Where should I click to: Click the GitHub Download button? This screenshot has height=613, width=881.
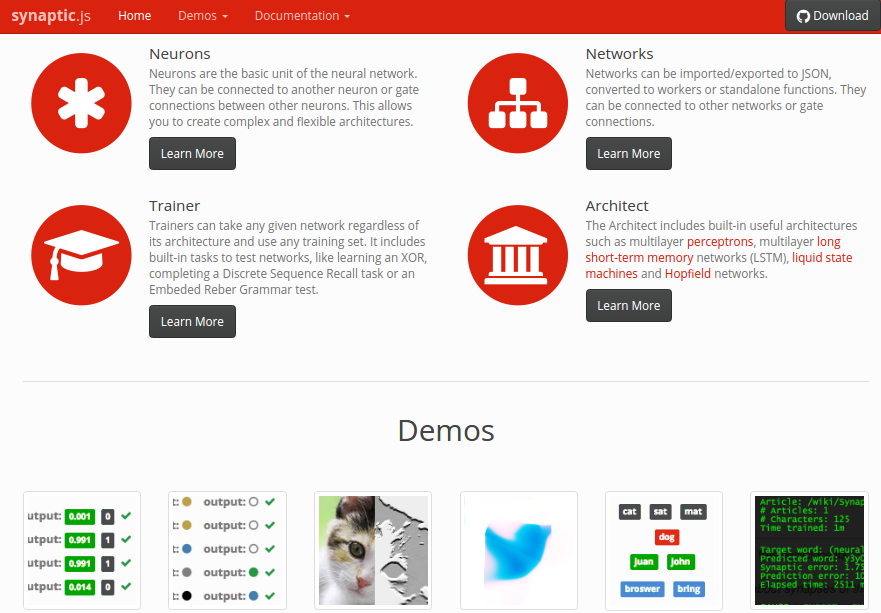click(833, 16)
